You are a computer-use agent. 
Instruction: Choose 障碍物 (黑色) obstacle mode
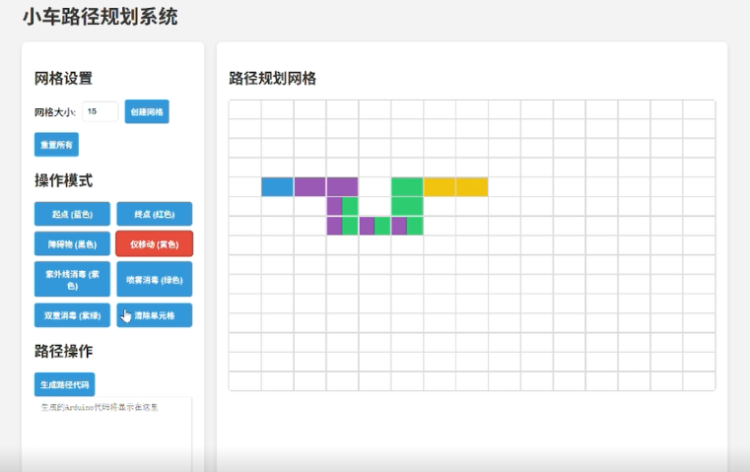(72, 243)
